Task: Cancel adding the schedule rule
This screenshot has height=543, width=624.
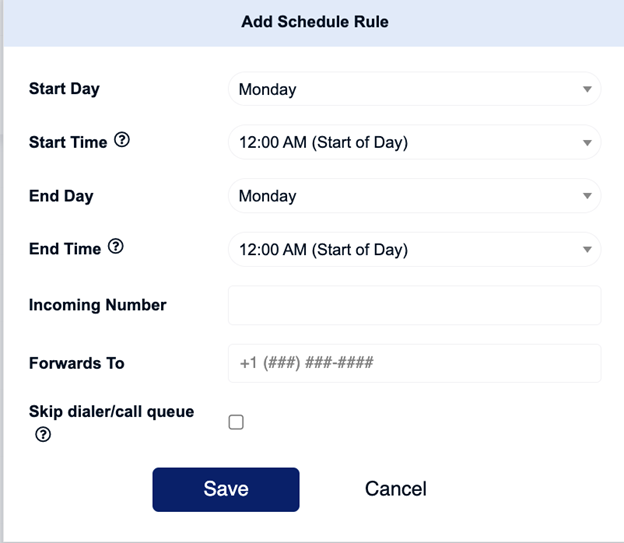Action: [396, 489]
